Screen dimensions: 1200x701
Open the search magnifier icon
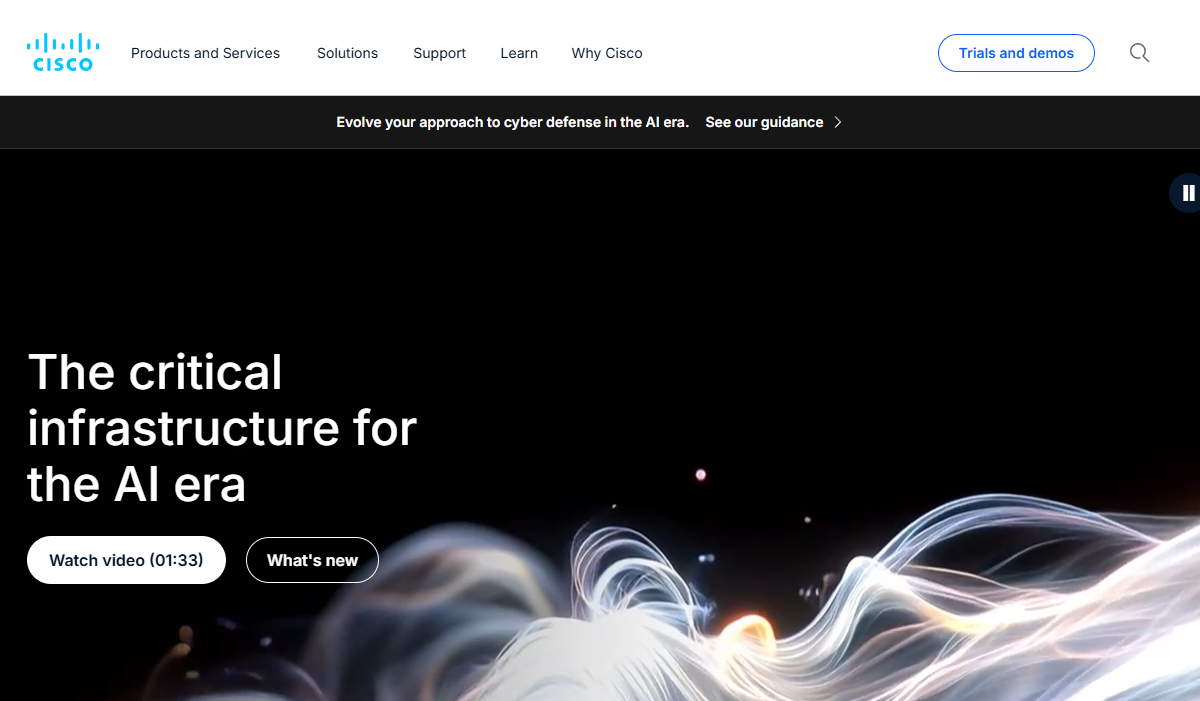1139,53
